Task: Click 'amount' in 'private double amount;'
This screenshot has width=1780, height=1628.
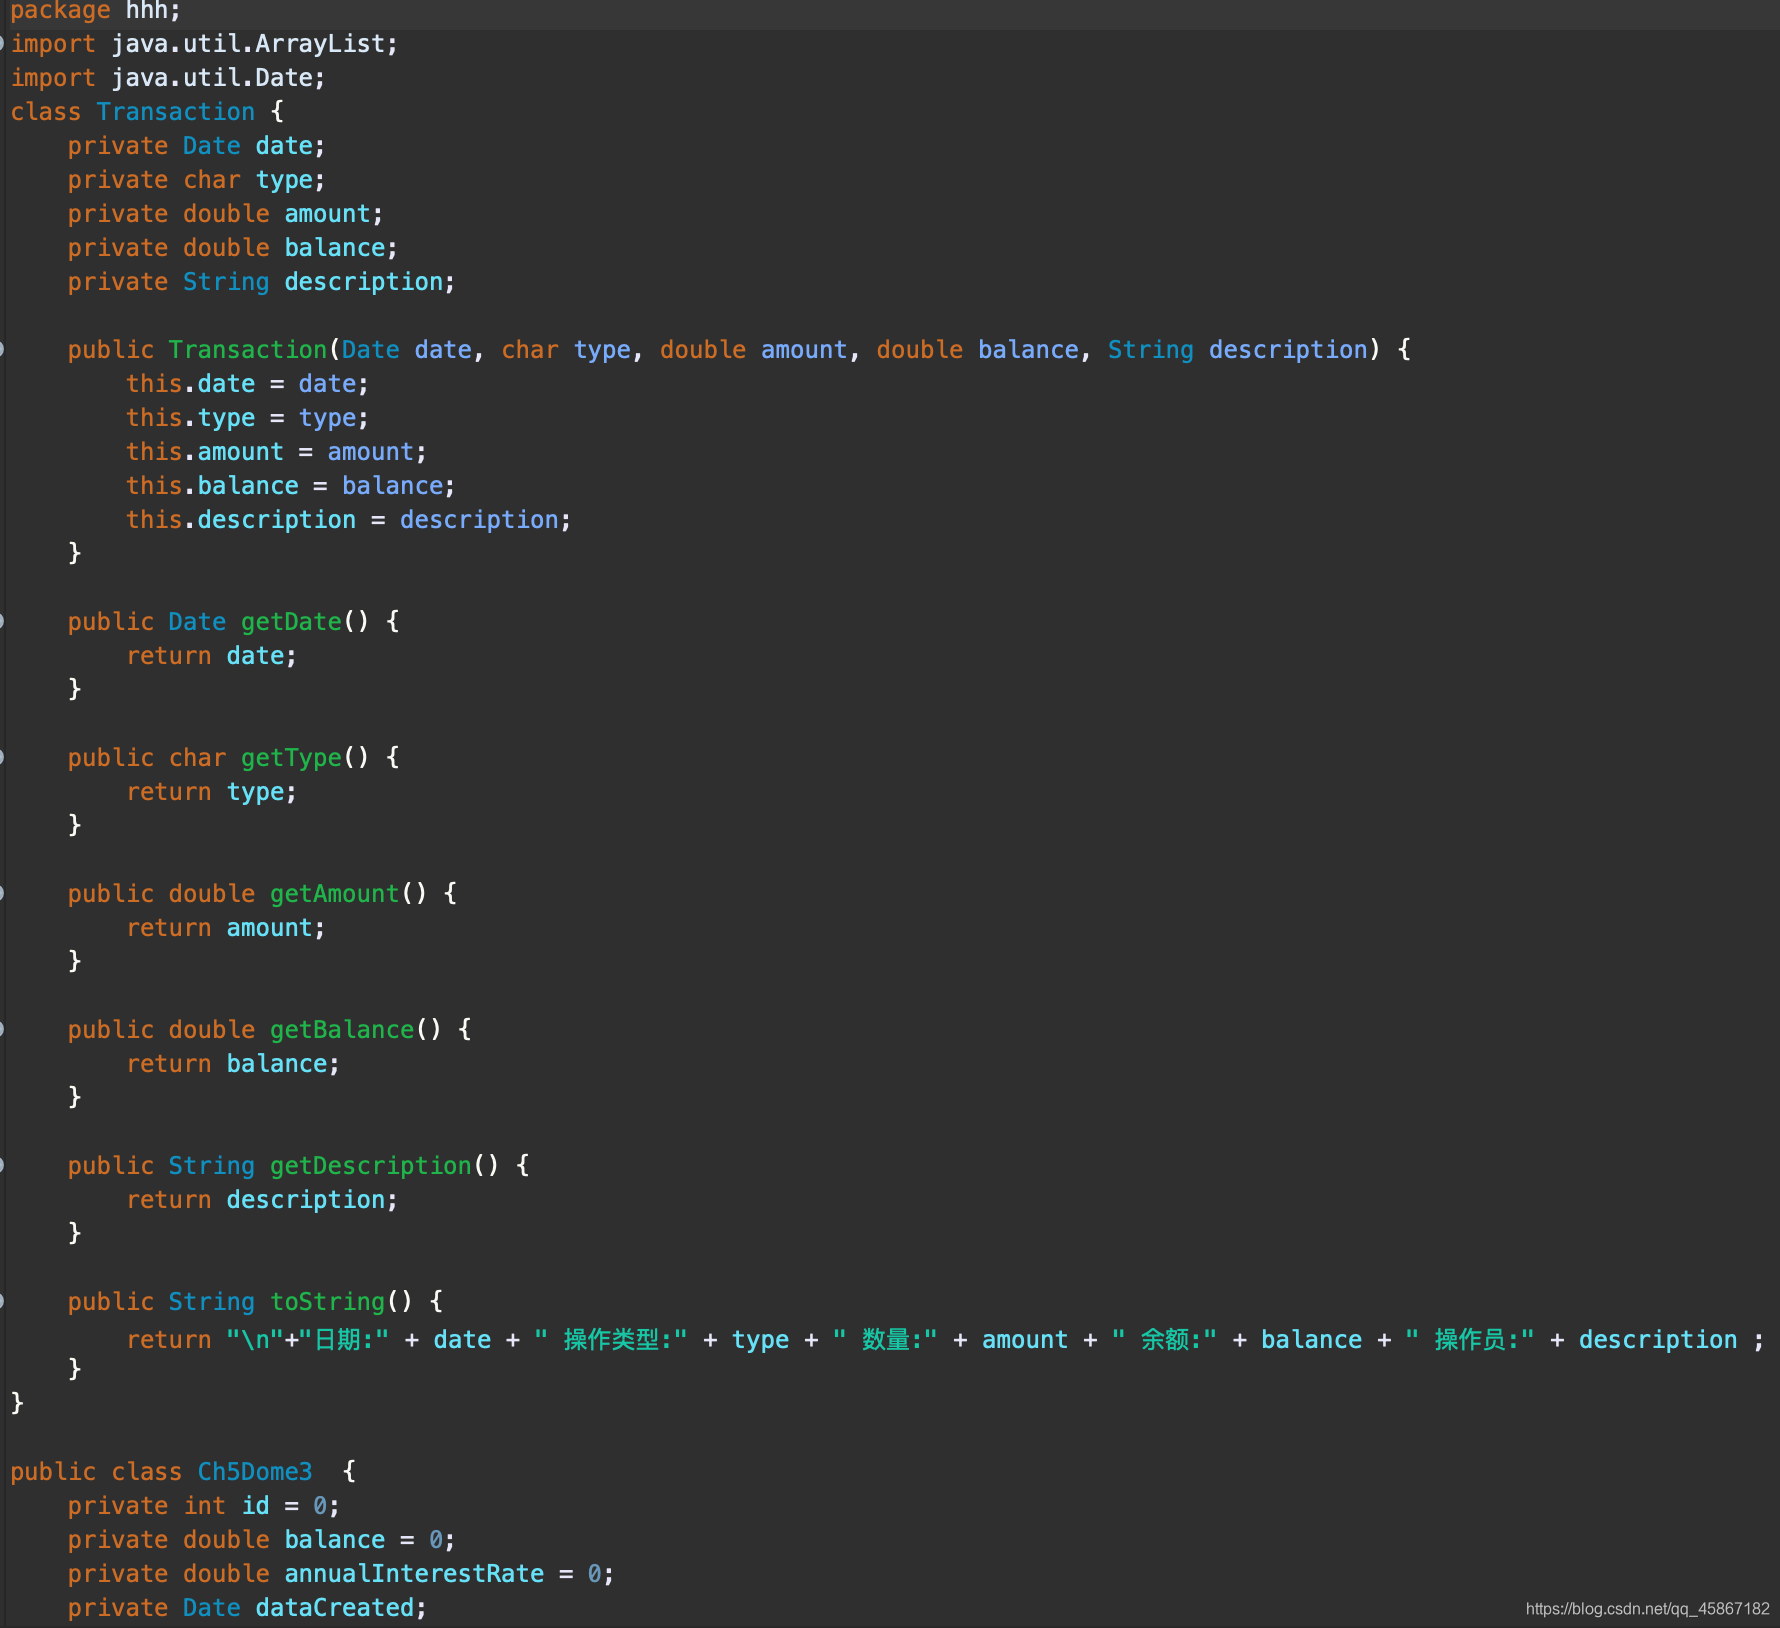Action: click(327, 214)
